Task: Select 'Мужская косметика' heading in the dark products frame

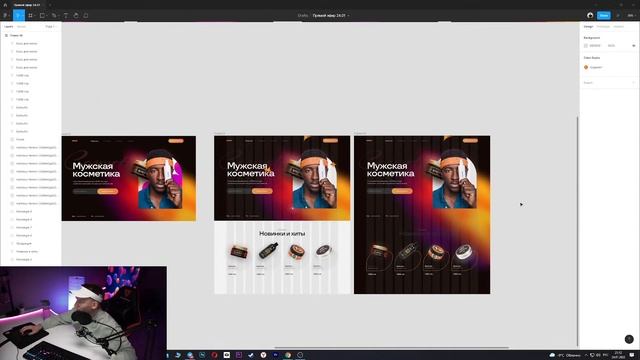Action: click(391, 169)
